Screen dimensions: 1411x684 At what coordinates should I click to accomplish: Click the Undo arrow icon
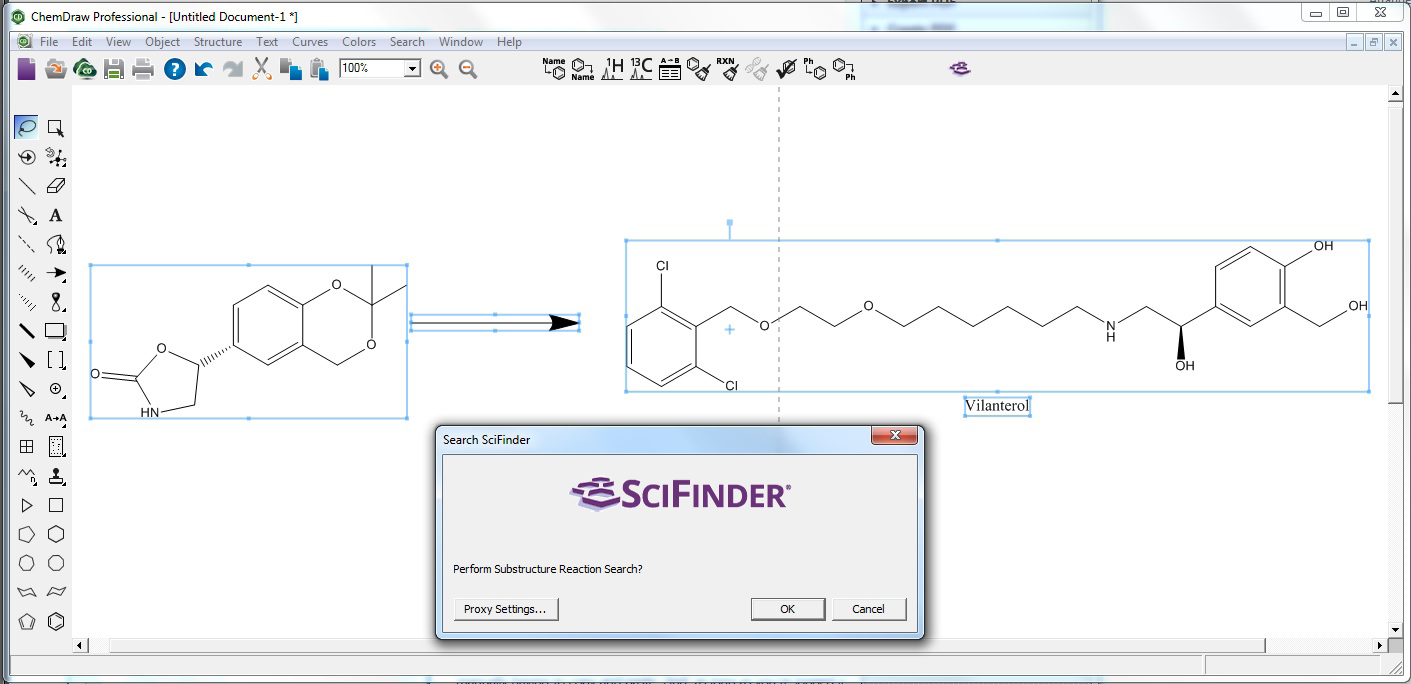[x=204, y=68]
